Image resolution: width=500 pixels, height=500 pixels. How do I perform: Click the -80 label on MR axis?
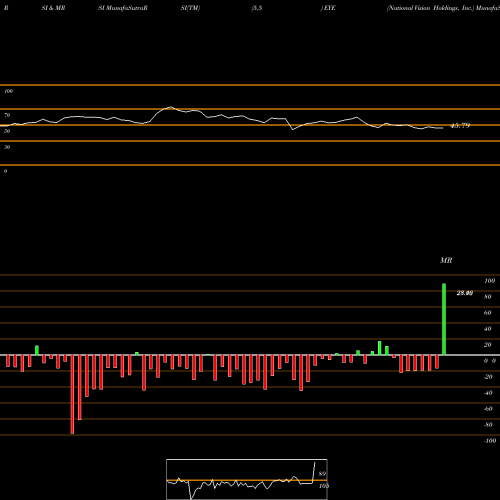488,425
